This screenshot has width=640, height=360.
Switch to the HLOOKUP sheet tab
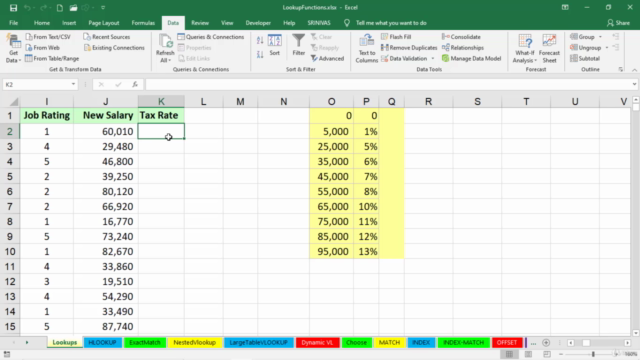tap(102, 342)
